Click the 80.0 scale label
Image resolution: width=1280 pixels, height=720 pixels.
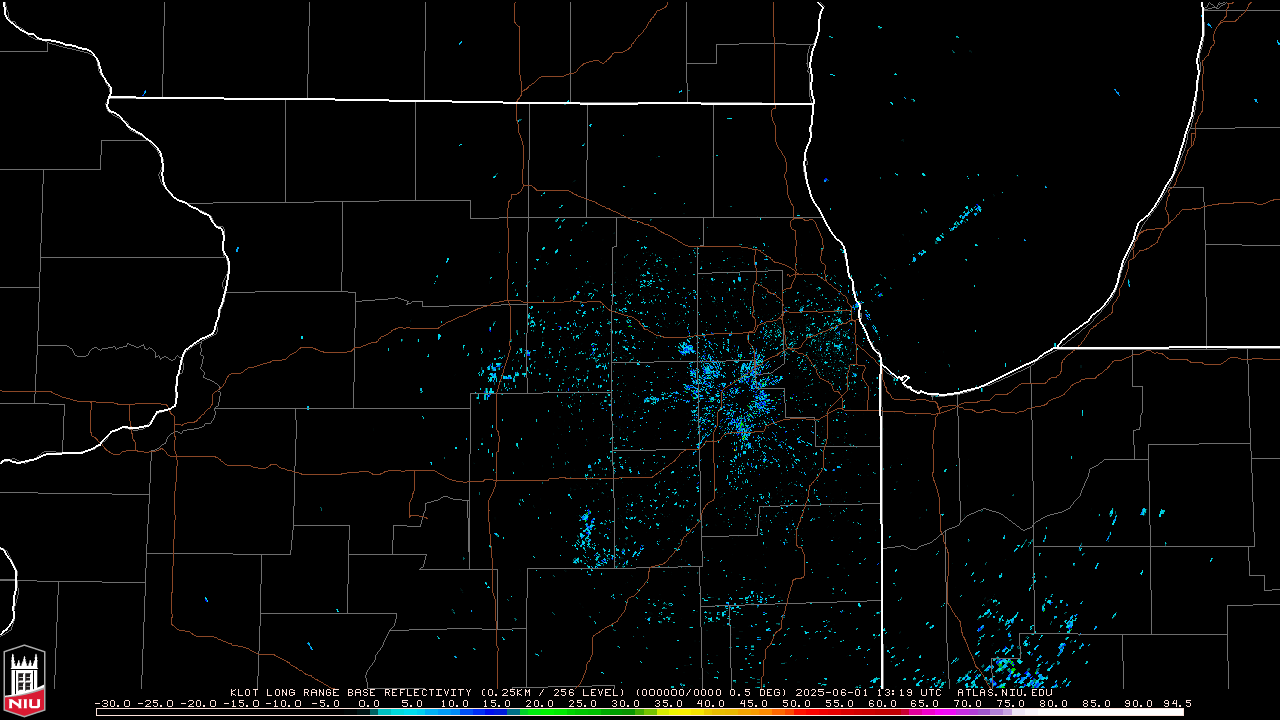pyautogui.click(x=1053, y=703)
